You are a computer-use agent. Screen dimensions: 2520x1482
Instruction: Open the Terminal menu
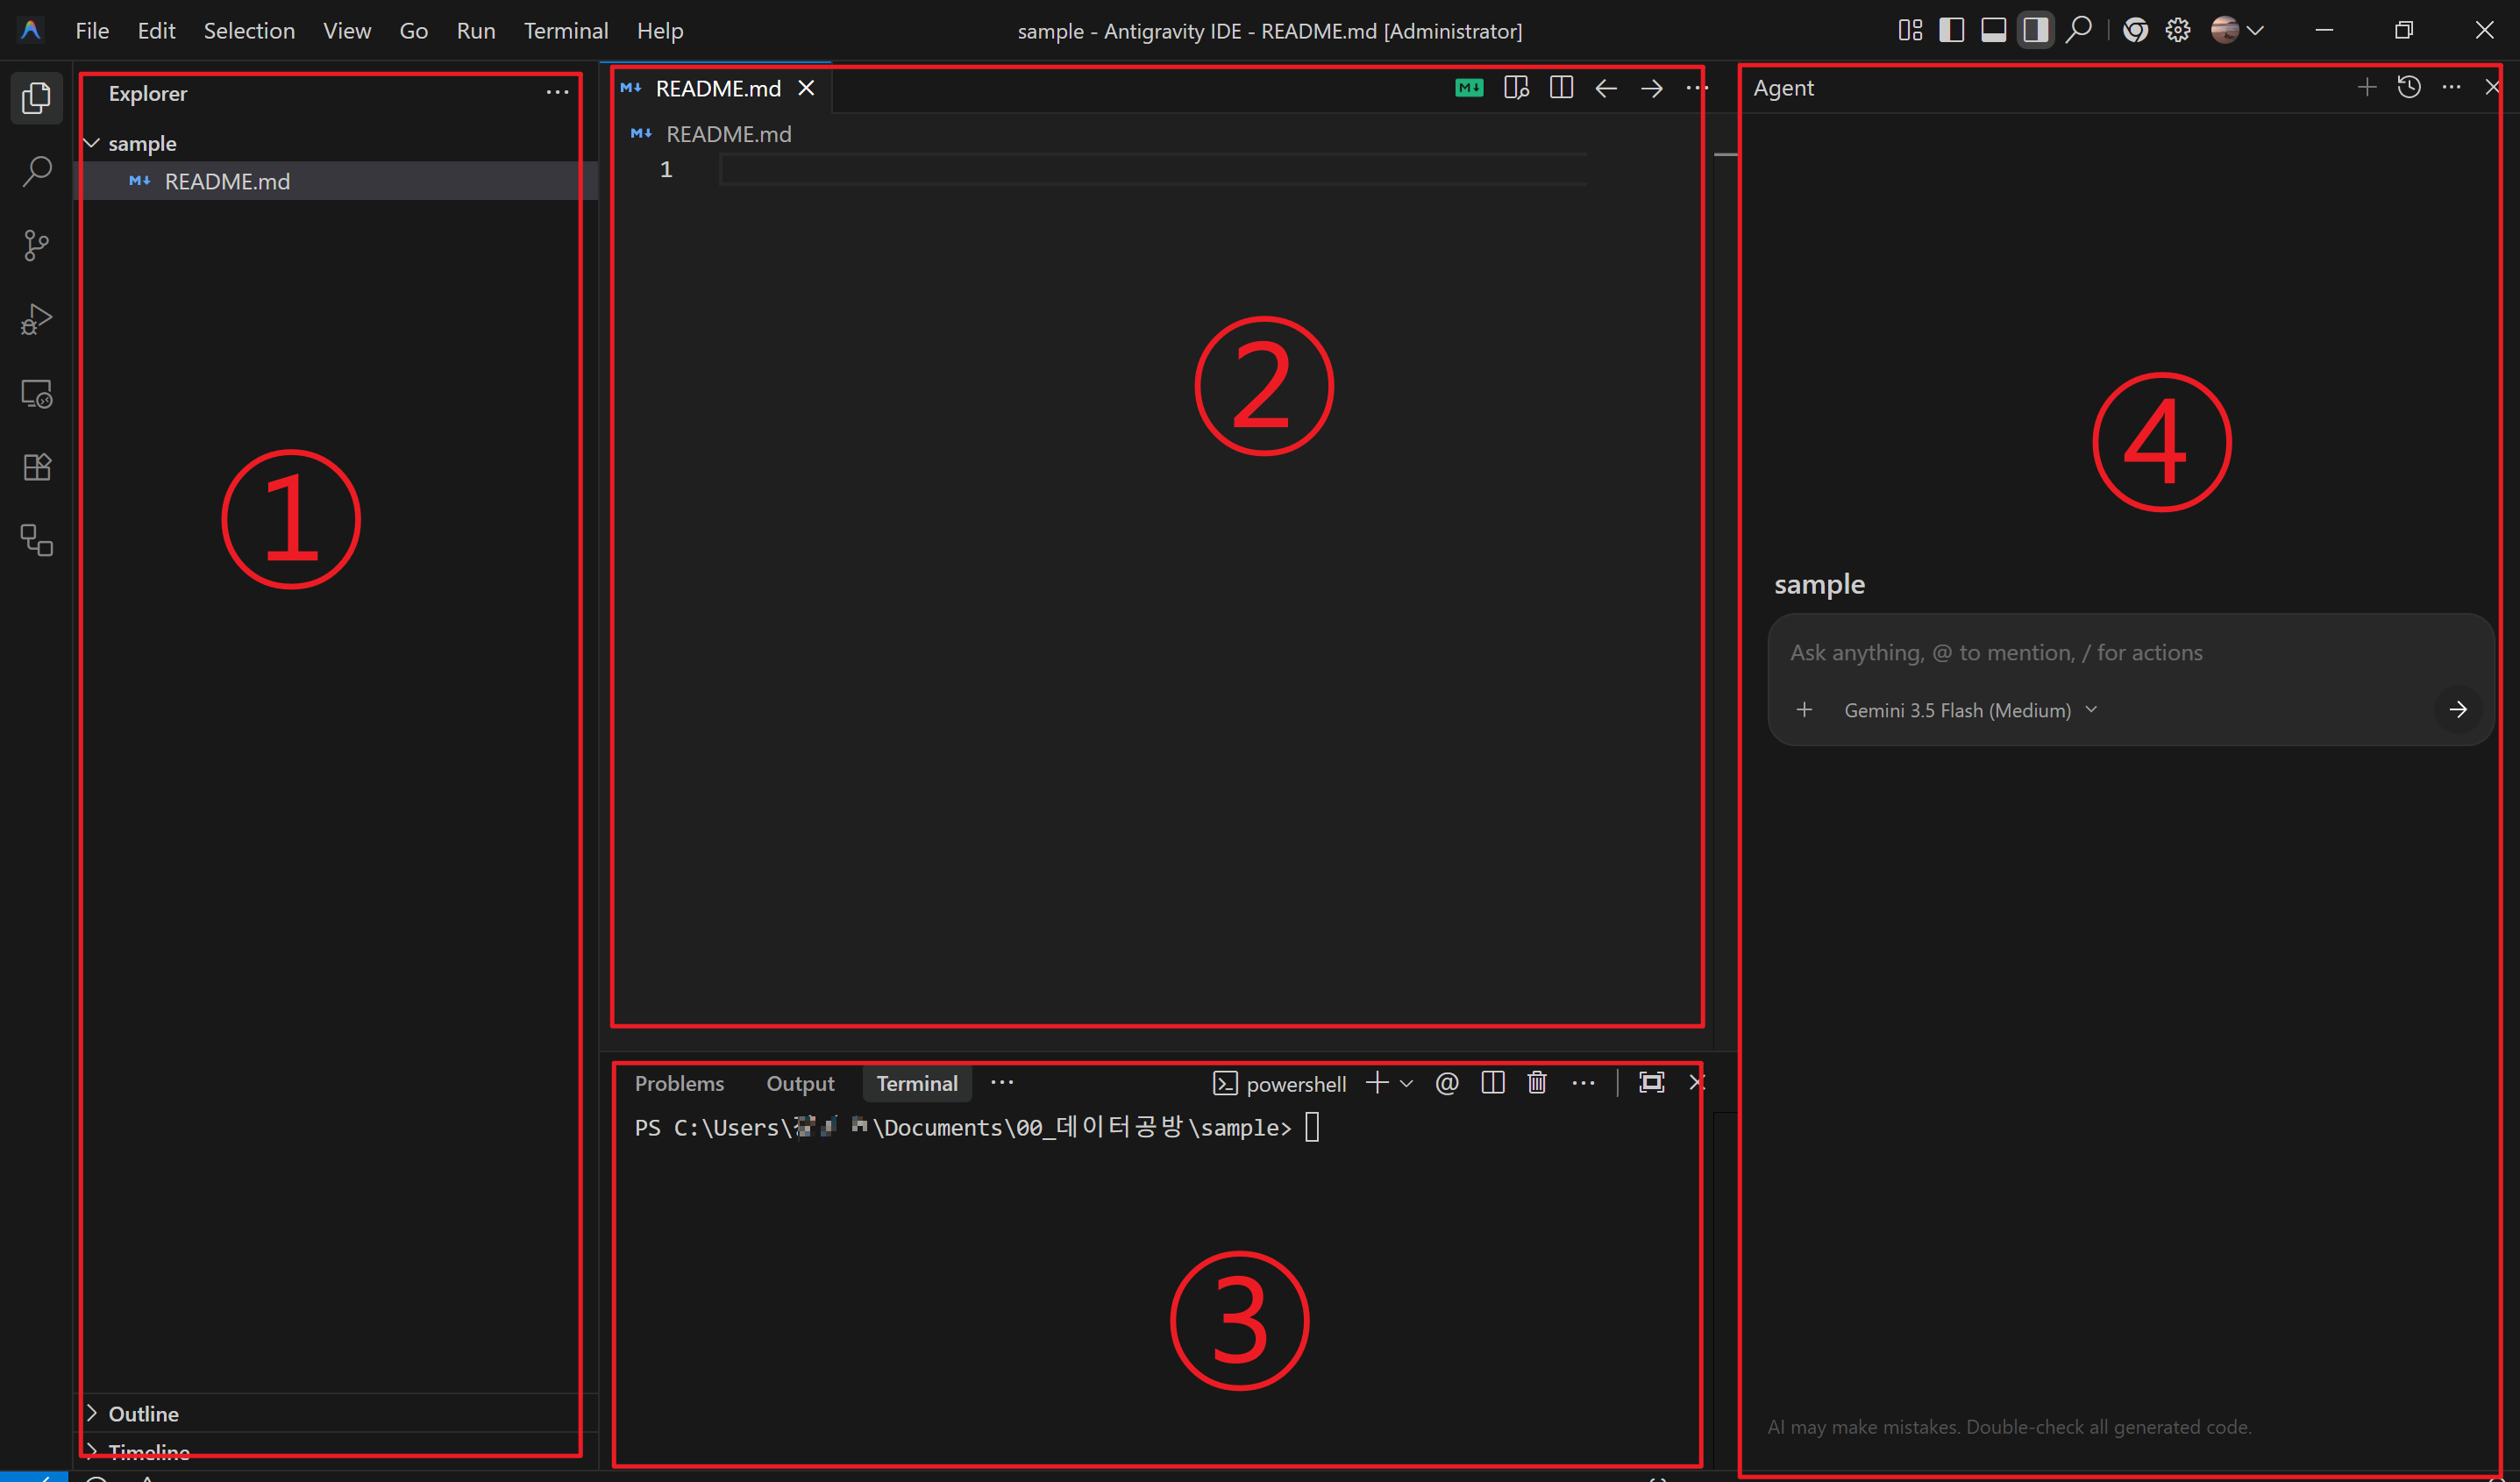pyautogui.click(x=566, y=31)
